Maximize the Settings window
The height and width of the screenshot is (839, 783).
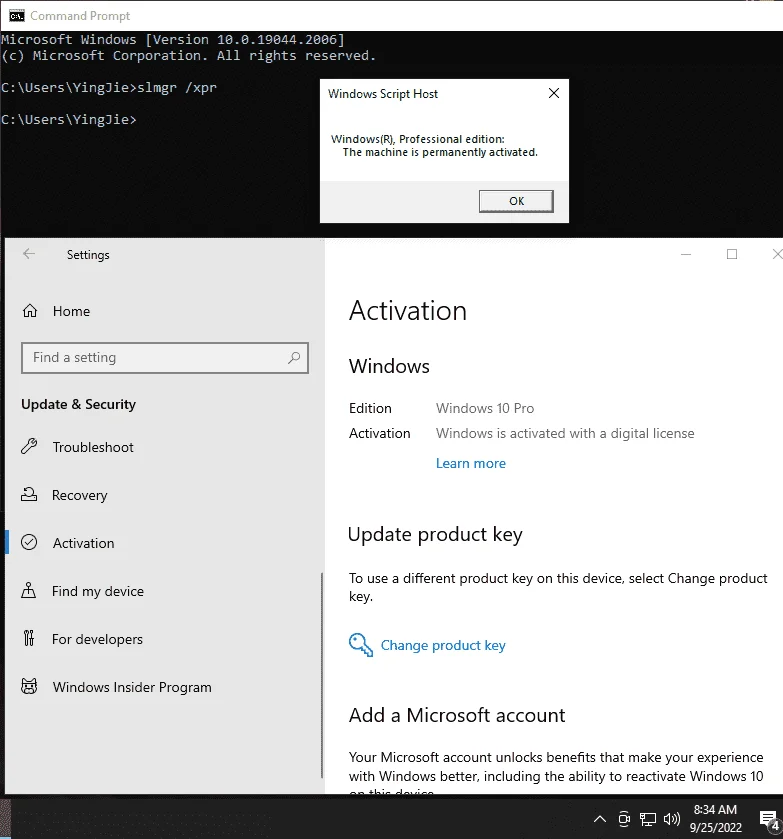732,254
